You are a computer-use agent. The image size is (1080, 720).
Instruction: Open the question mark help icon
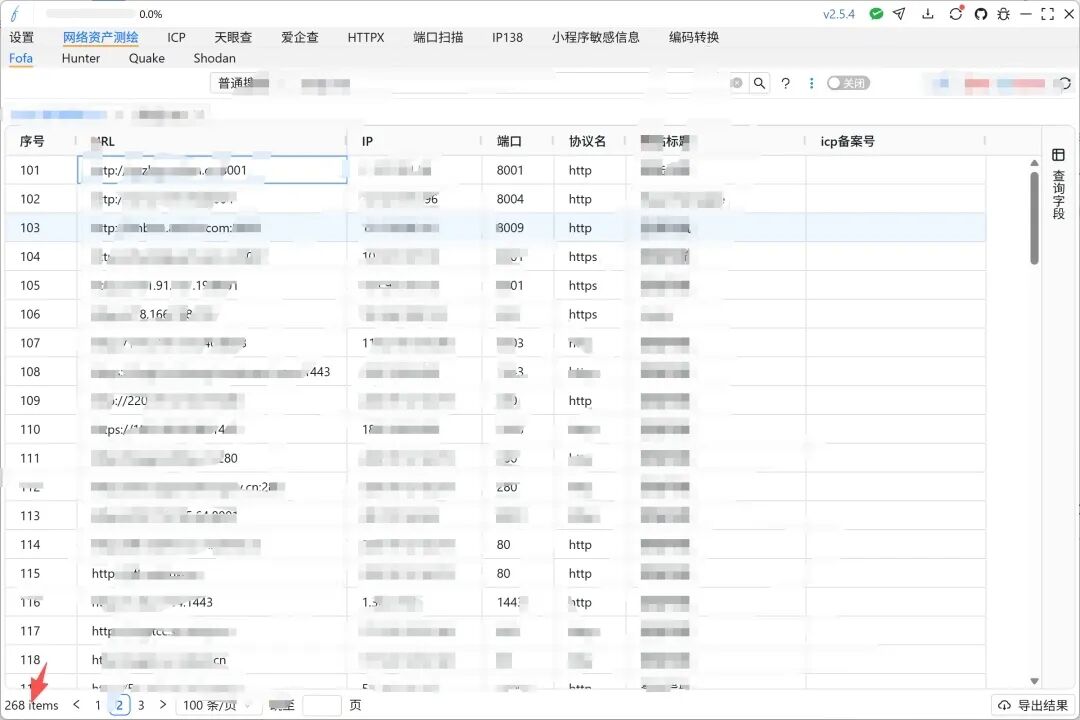click(785, 83)
